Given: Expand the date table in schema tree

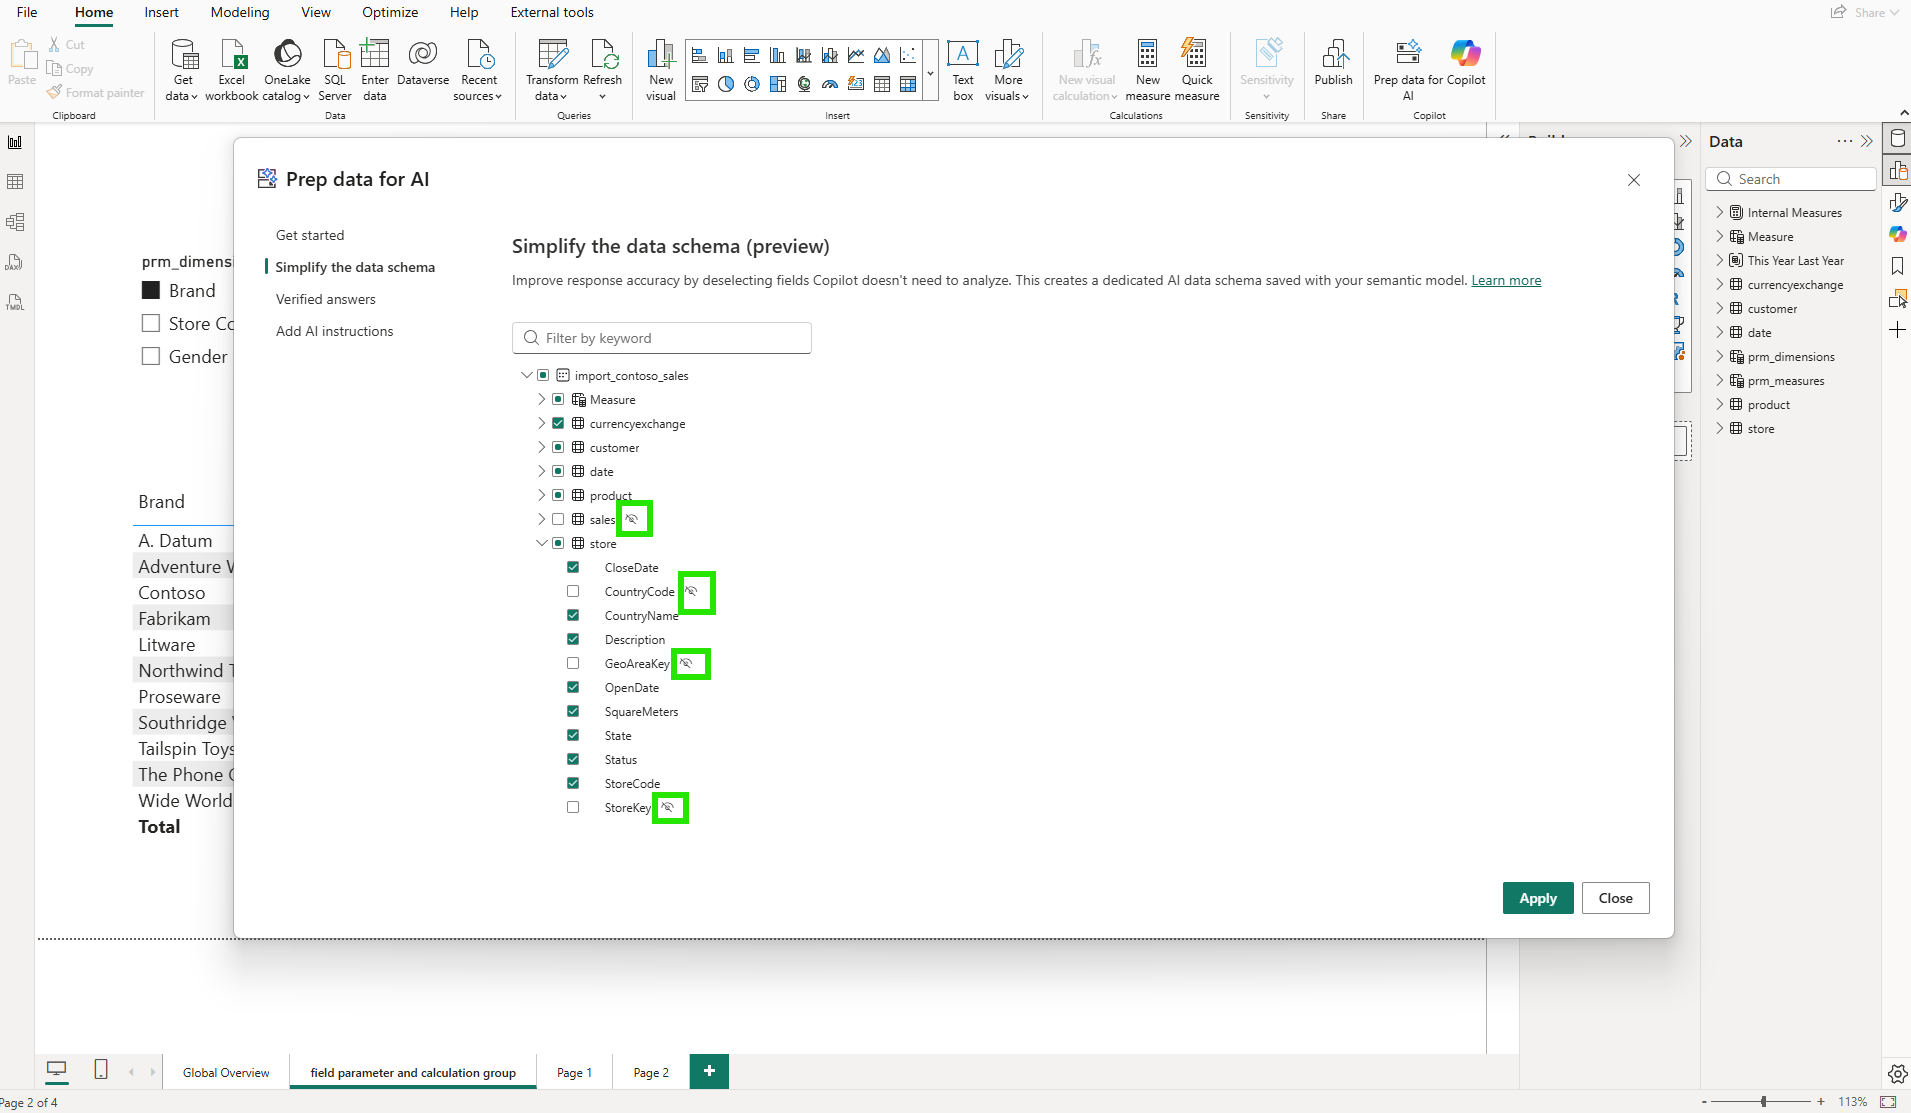Looking at the screenshot, I should tap(542, 471).
